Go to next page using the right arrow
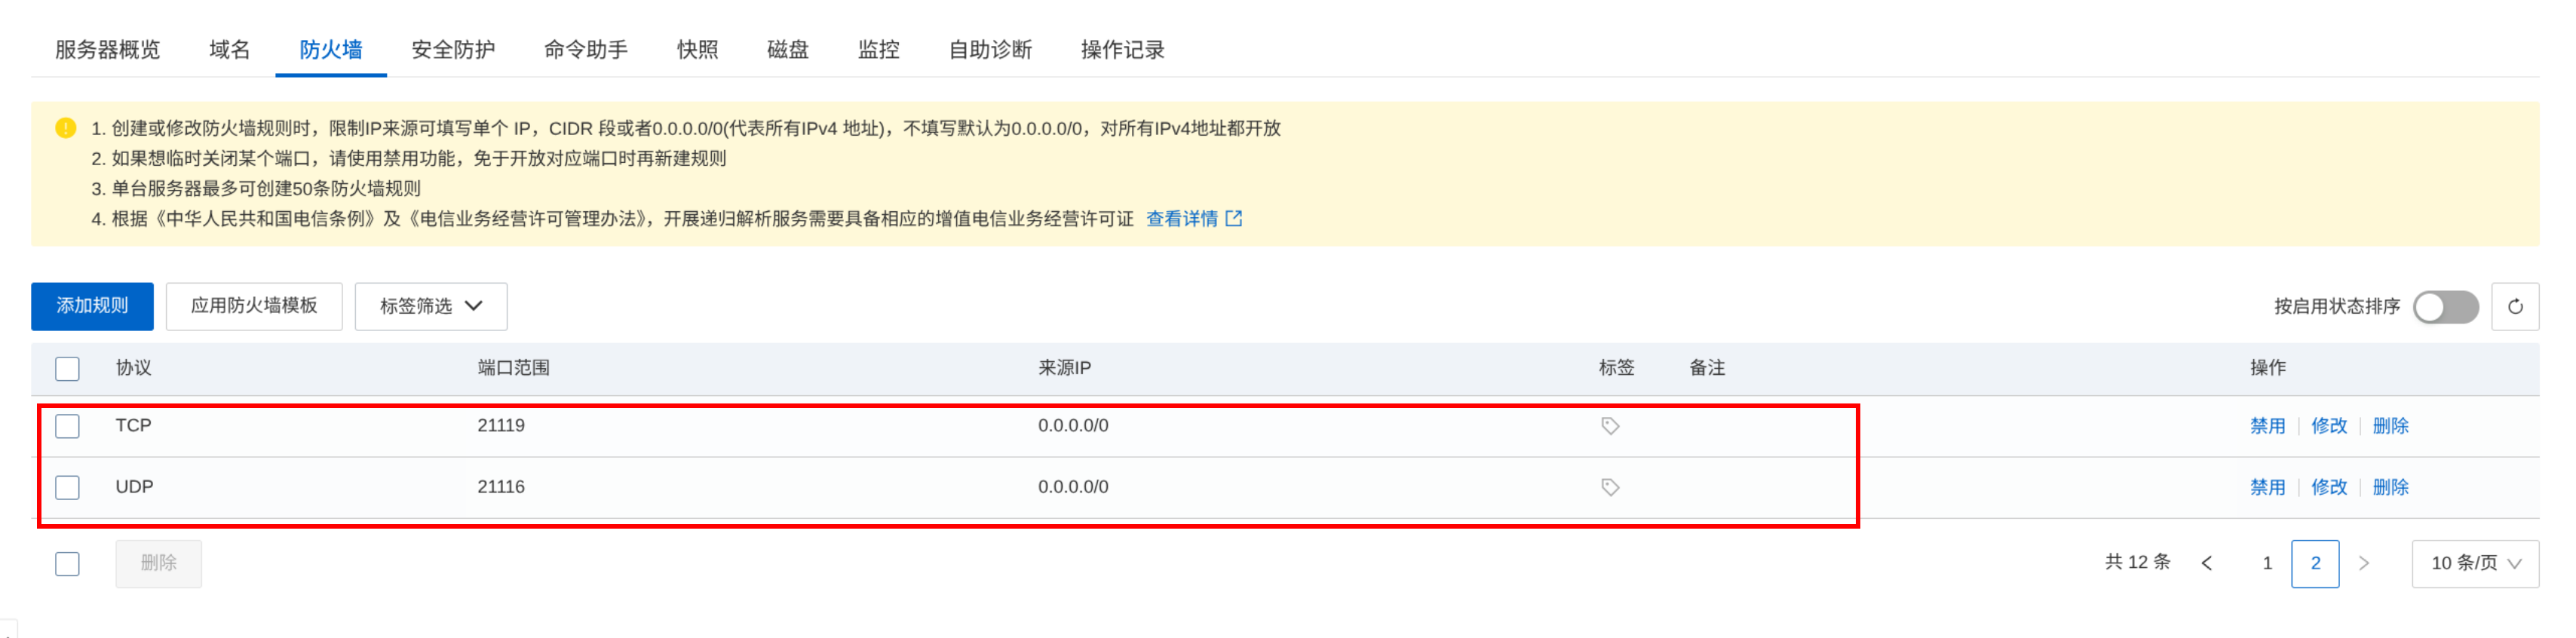Viewport: 2576px width, 638px height. coord(2364,563)
